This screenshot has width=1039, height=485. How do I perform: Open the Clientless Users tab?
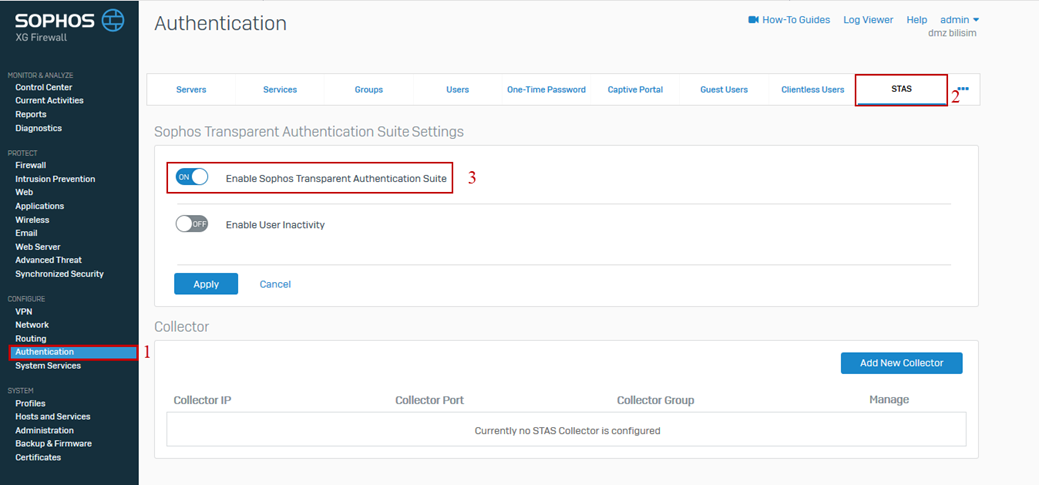pos(812,89)
